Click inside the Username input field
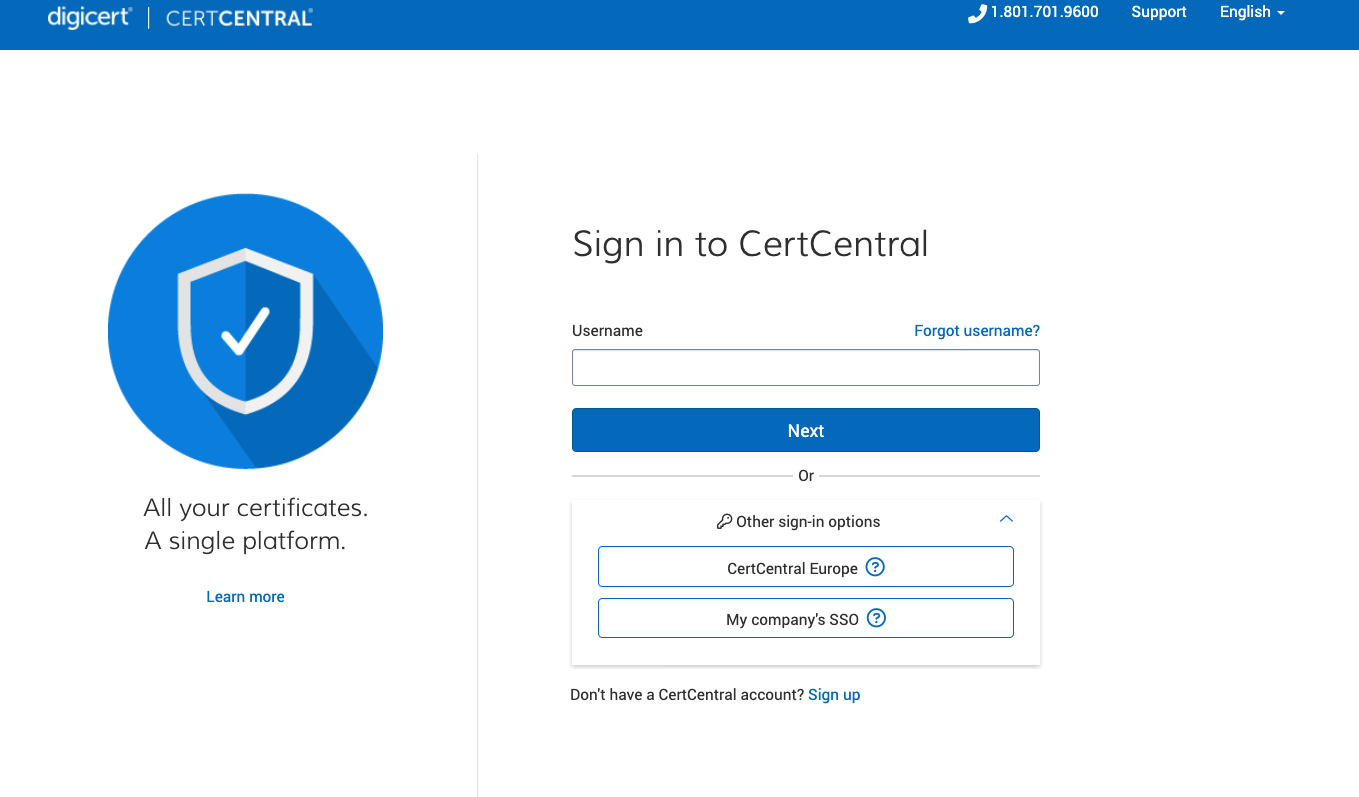 pyautogui.click(x=805, y=367)
